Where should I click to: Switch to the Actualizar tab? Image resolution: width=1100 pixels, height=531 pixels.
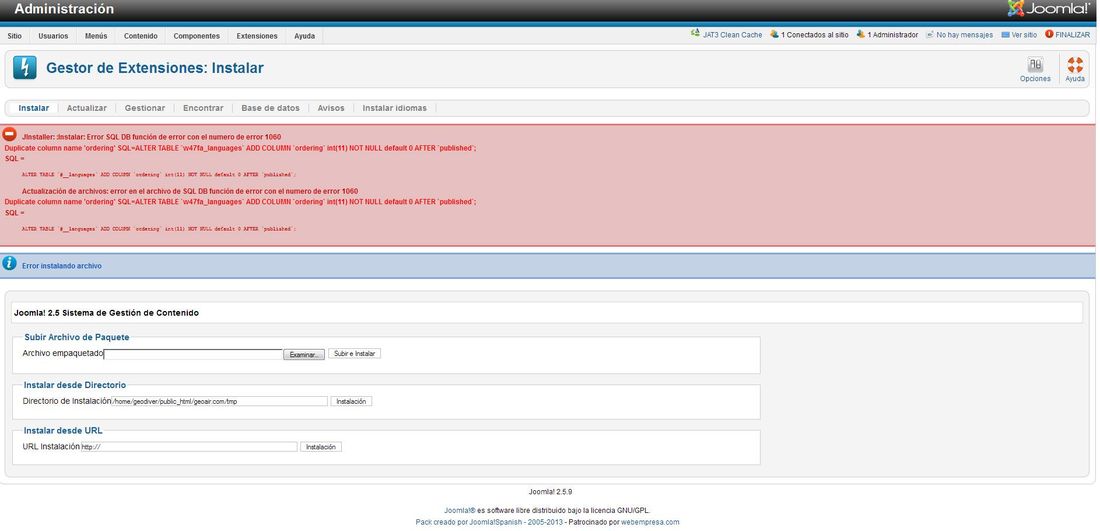point(87,108)
